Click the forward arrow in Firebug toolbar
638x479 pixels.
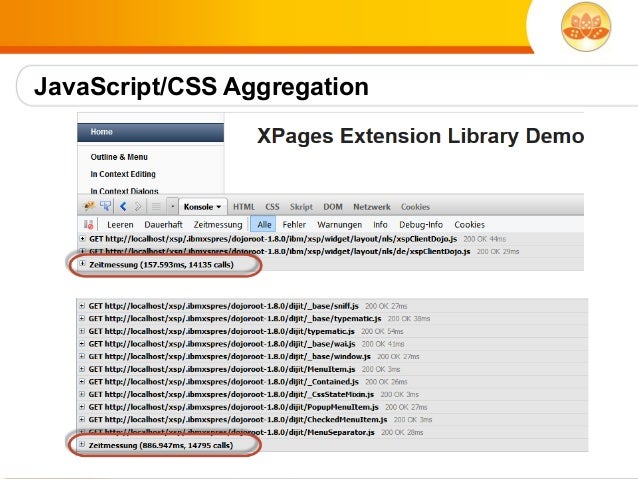[x=138, y=206]
